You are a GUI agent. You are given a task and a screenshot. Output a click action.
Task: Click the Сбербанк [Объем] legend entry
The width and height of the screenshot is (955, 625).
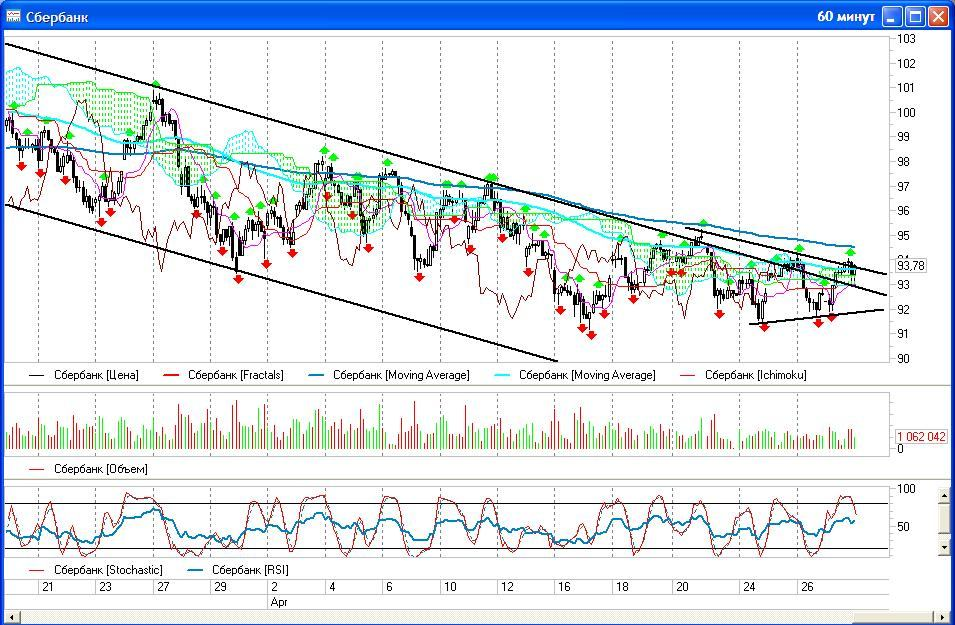(x=88, y=469)
